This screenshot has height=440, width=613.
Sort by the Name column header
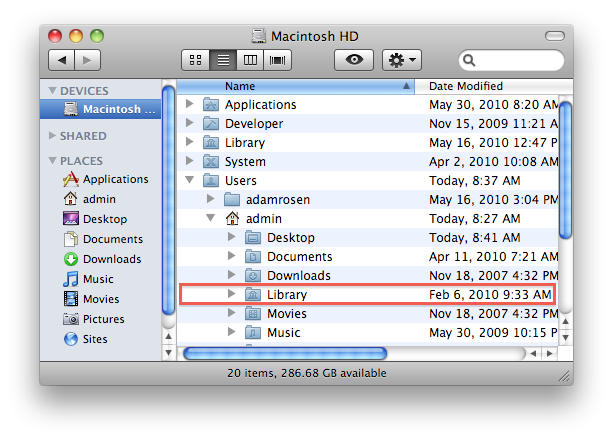coord(300,86)
